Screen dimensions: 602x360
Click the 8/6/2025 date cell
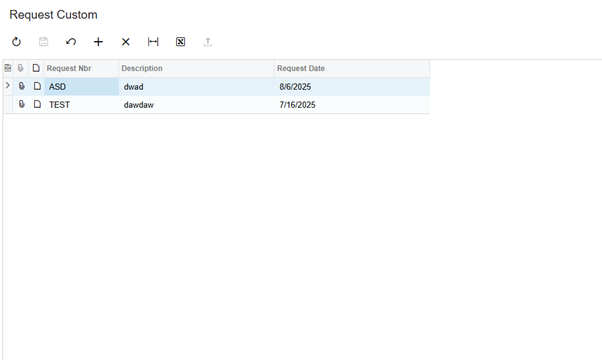coord(352,87)
